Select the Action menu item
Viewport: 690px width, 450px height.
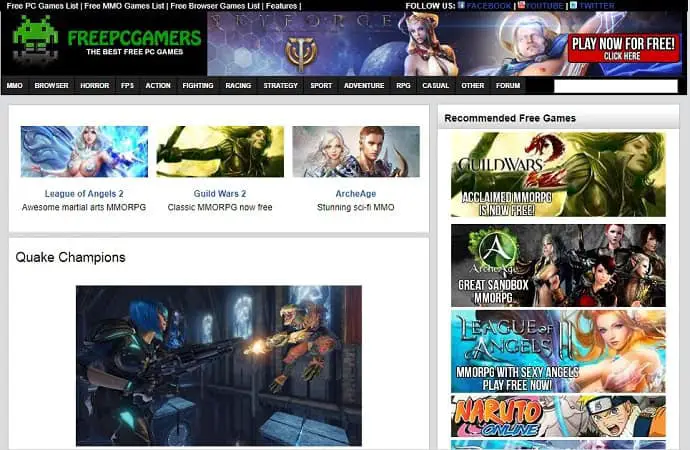tap(158, 85)
